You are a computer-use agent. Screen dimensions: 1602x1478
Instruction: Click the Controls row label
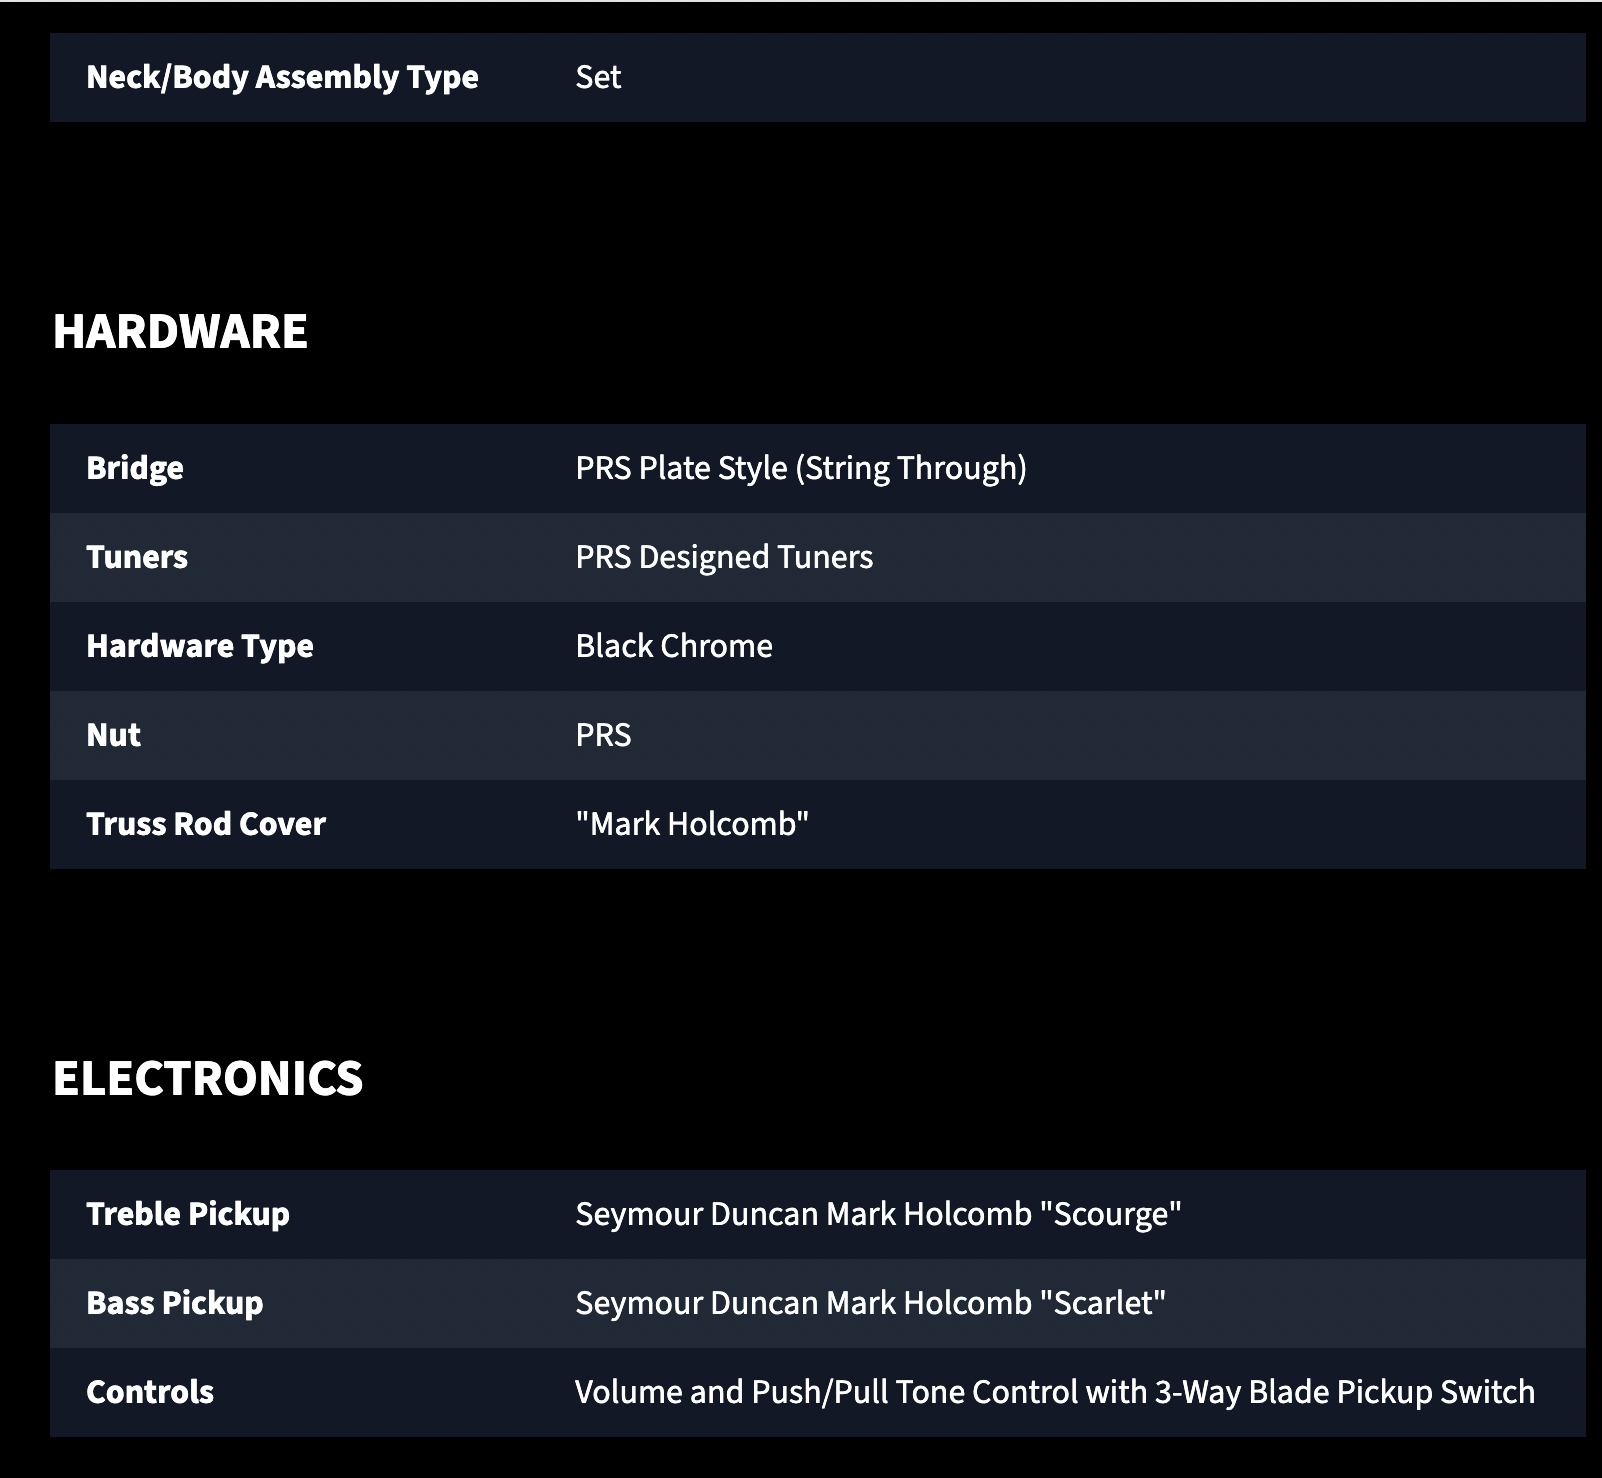pyautogui.click(x=150, y=1392)
